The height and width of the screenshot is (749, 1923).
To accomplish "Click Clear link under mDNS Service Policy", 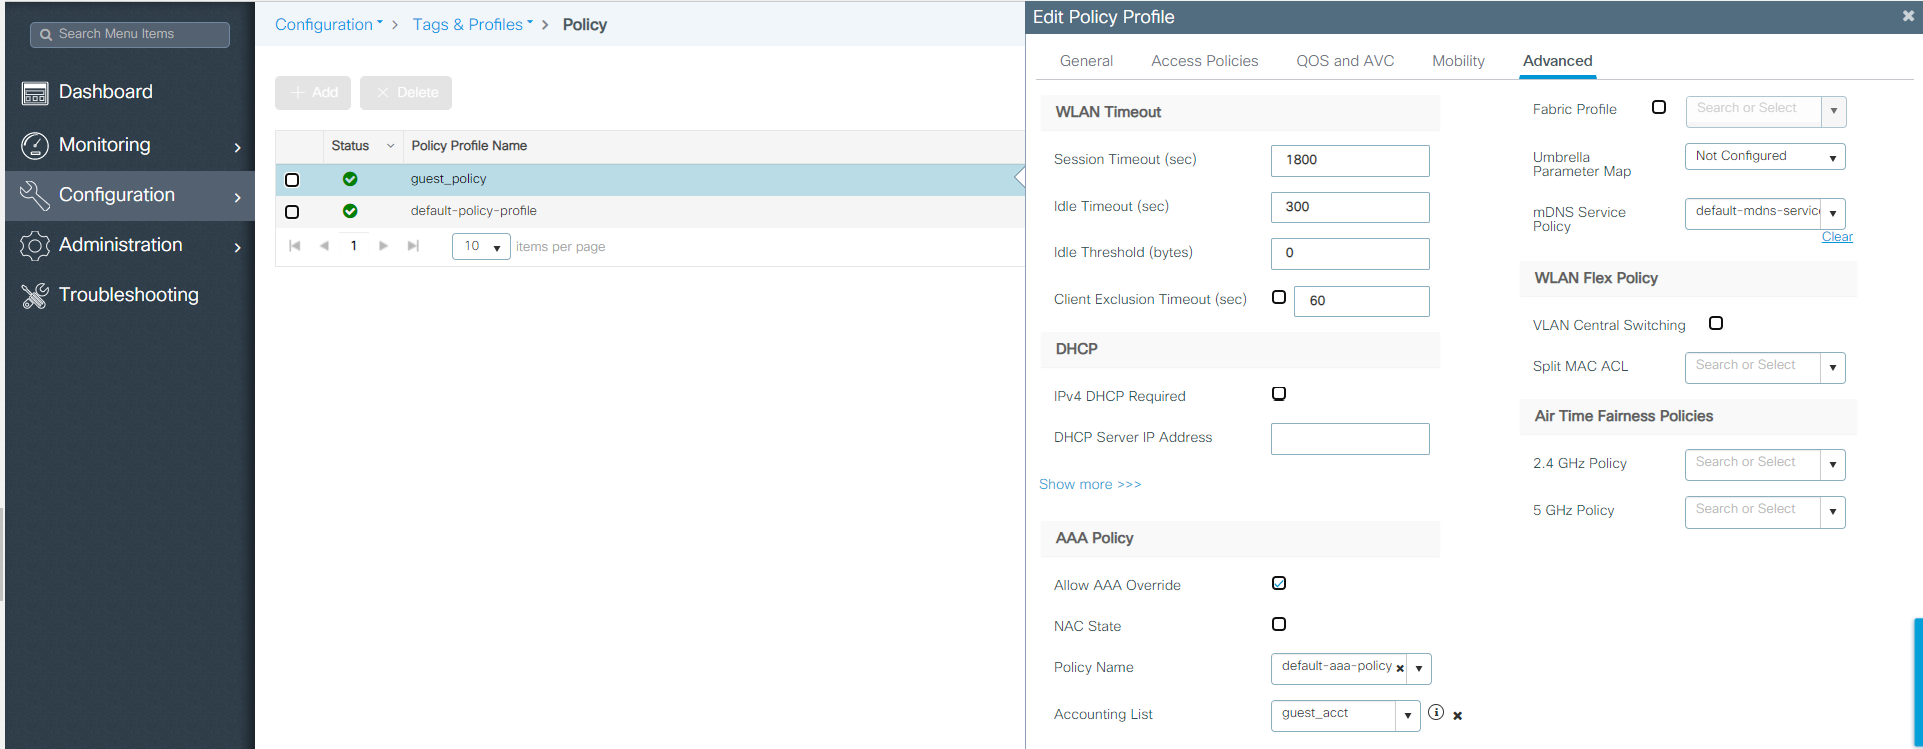I will (1837, 237).
